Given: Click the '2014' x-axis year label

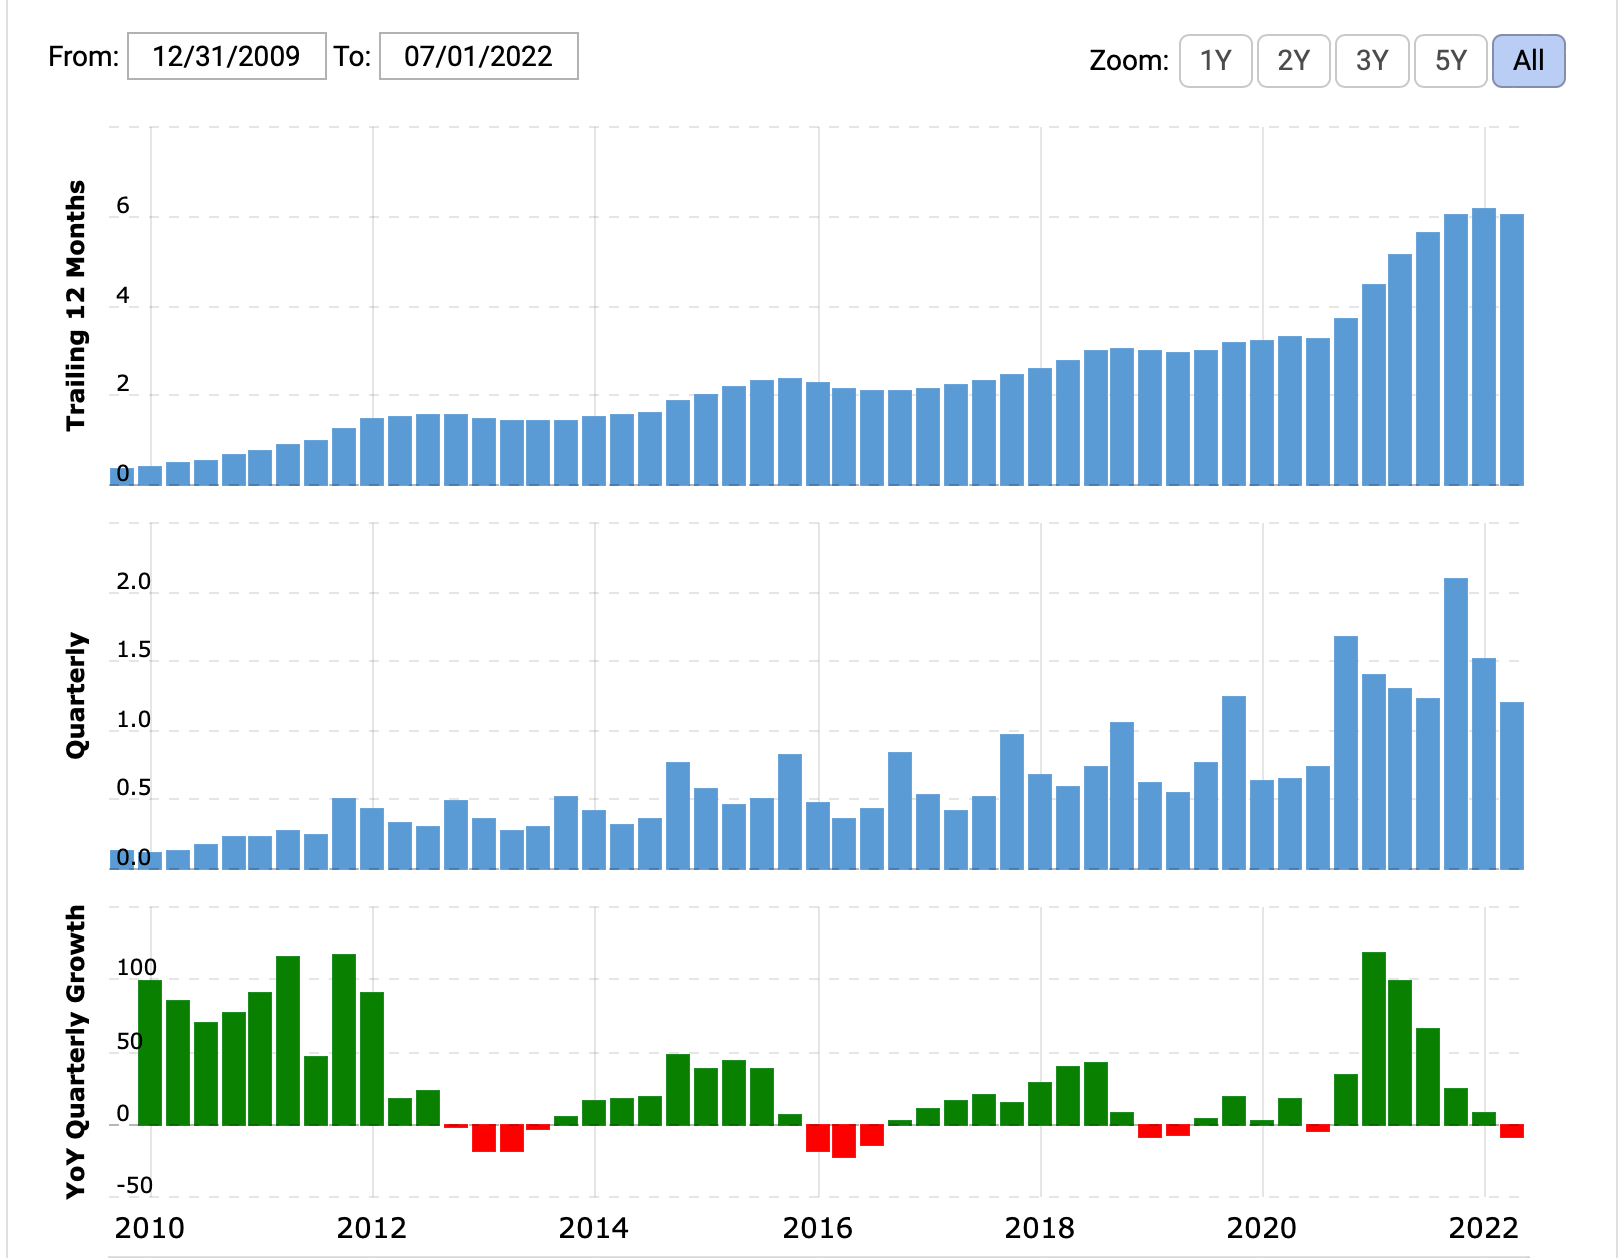Looking at the screenshot, I should 593,1228.
